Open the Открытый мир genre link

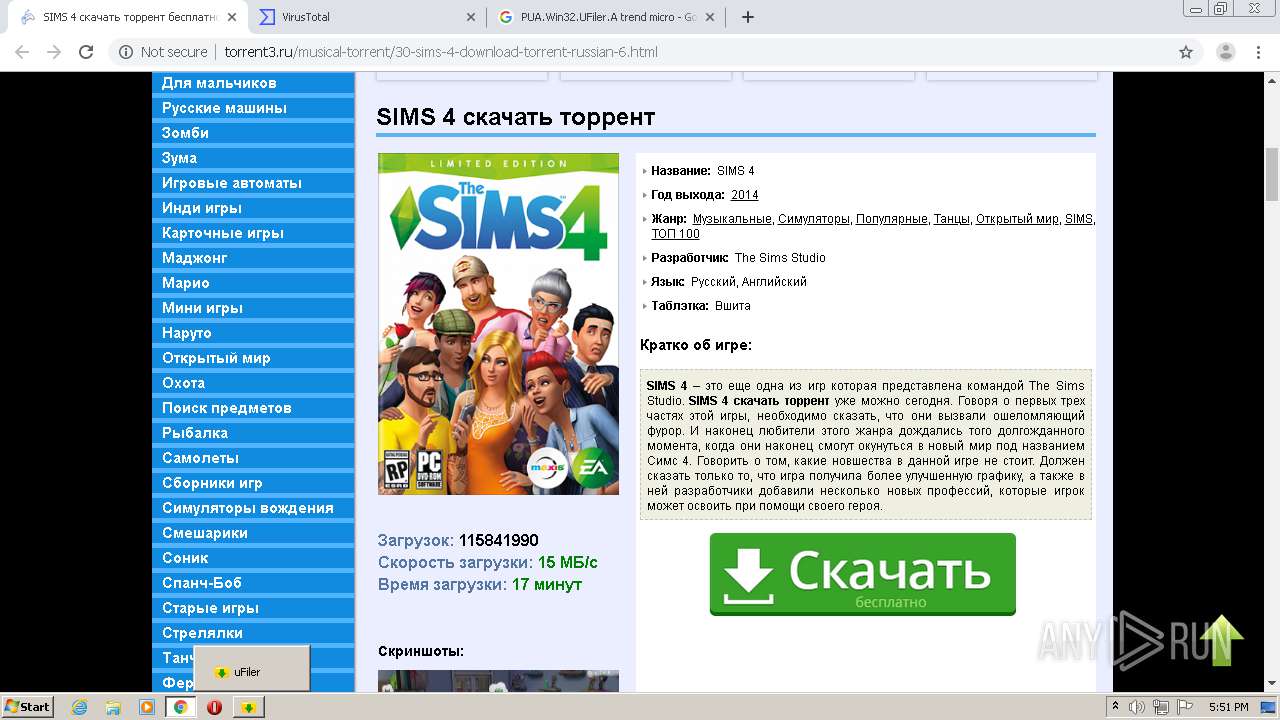pyautogui.click(x=1017, y=219)
